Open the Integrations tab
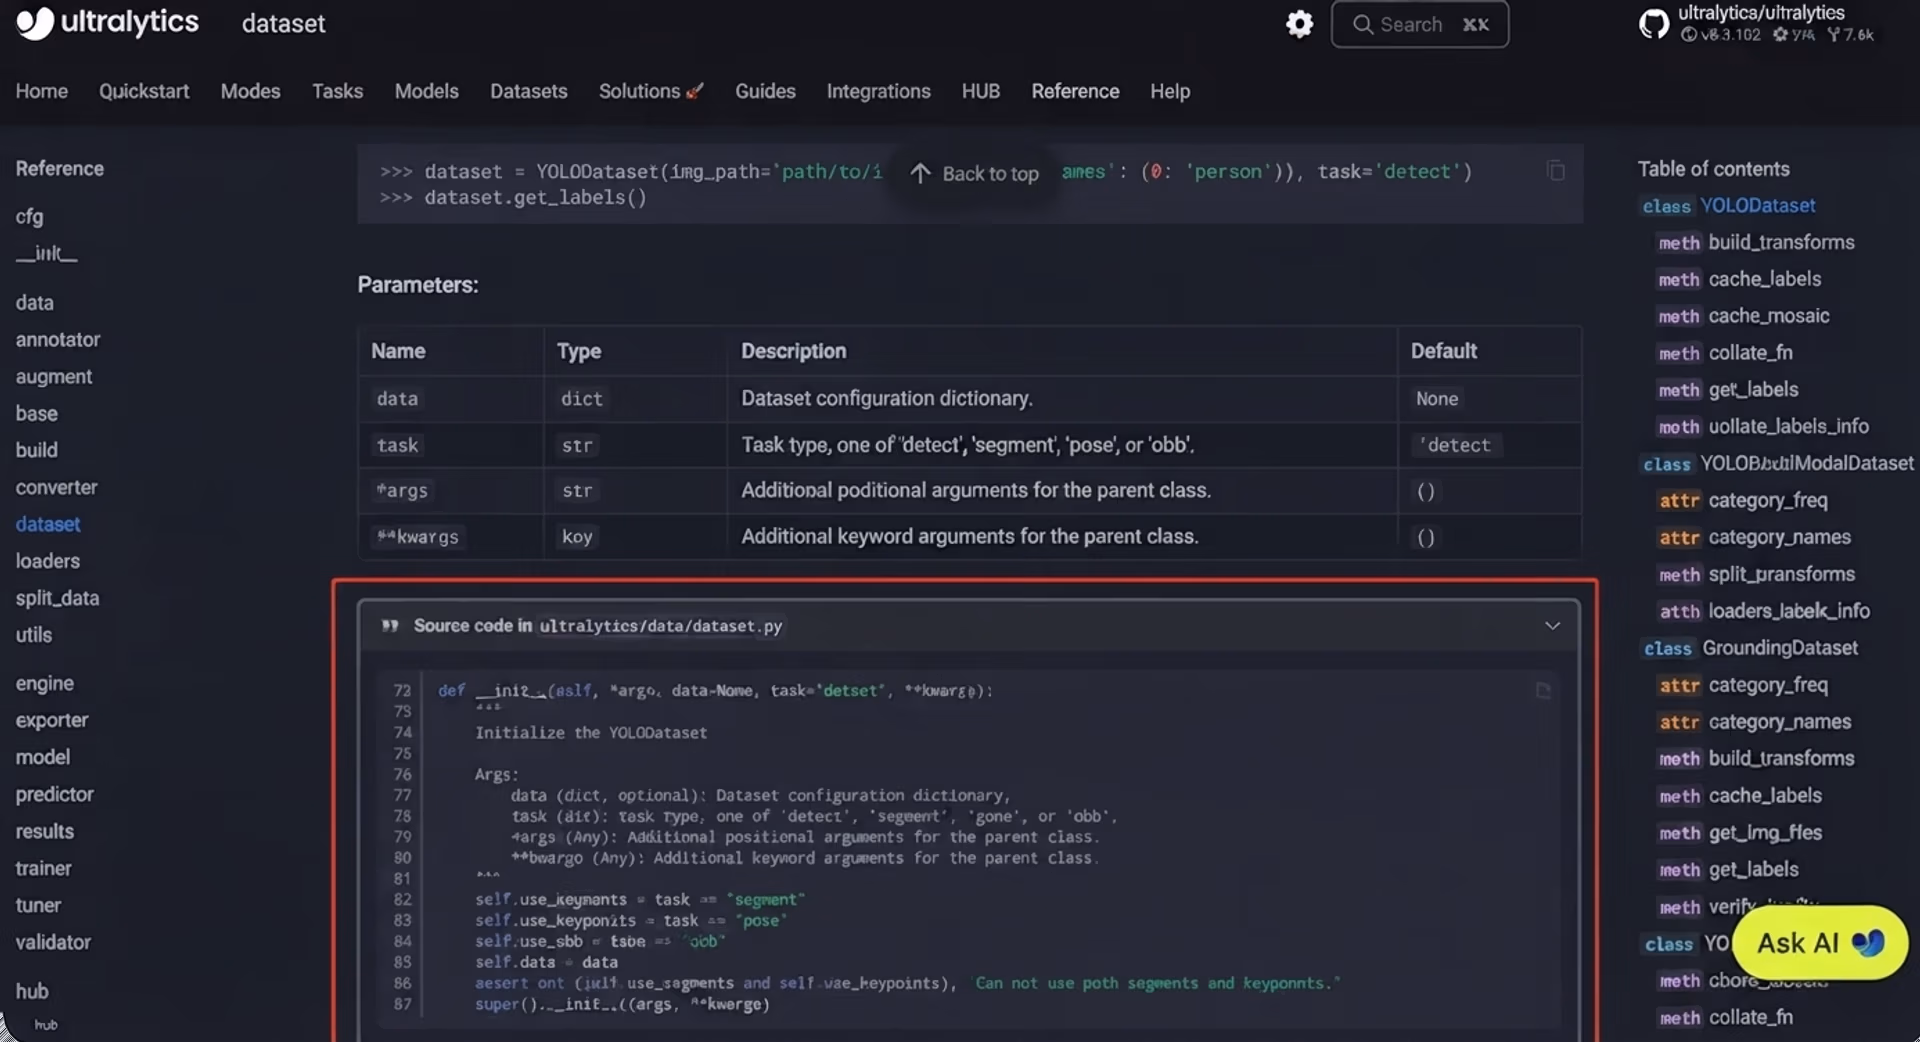1920x1042 pixels. 878,91
